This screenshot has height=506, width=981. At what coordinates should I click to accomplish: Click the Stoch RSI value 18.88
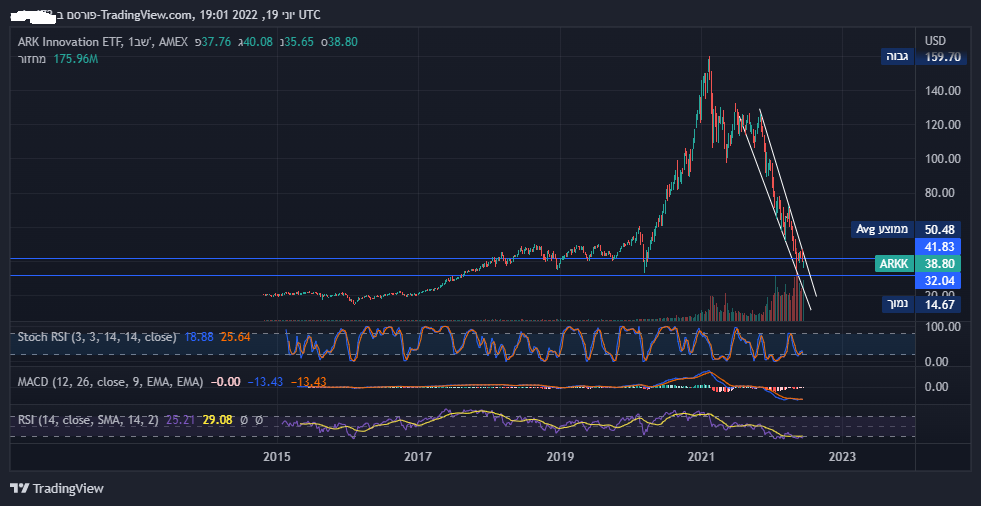point(199,337)
